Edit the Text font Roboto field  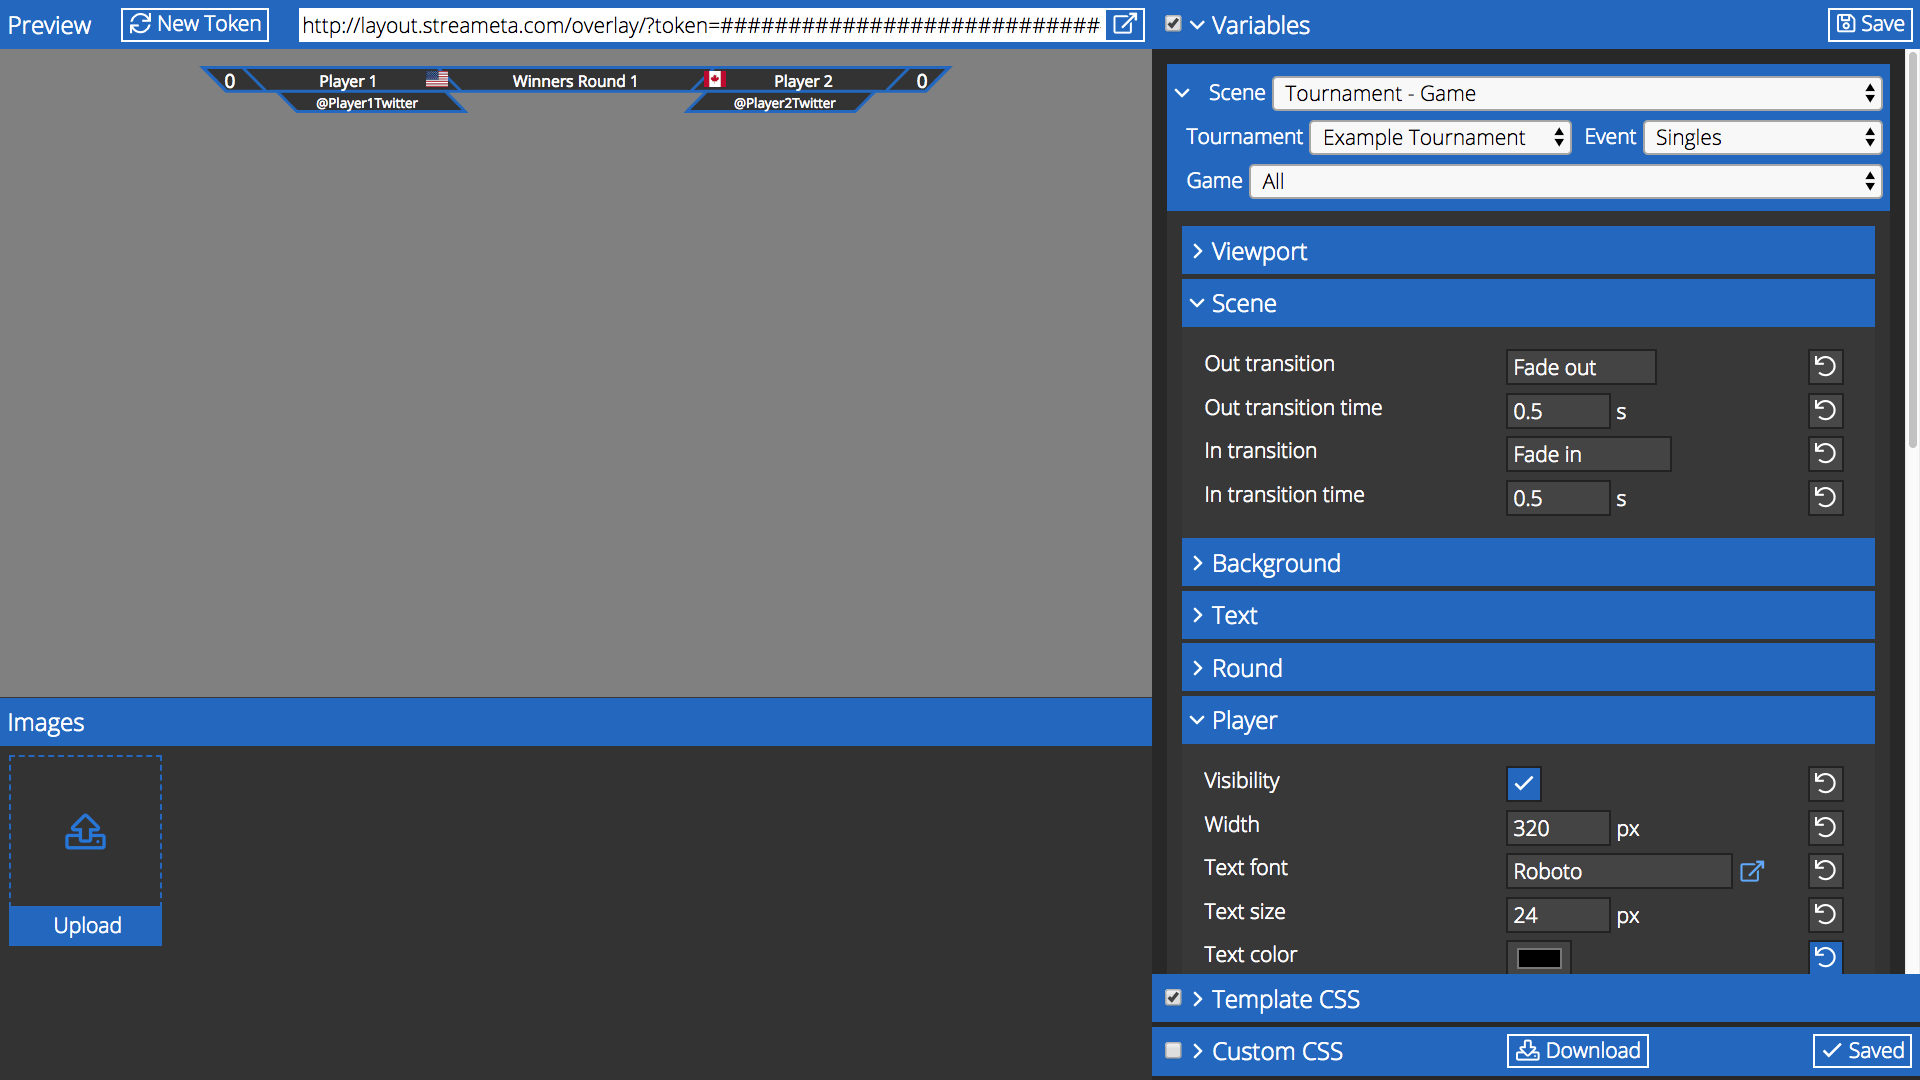pyautogui.click(x=1619, y=871)
